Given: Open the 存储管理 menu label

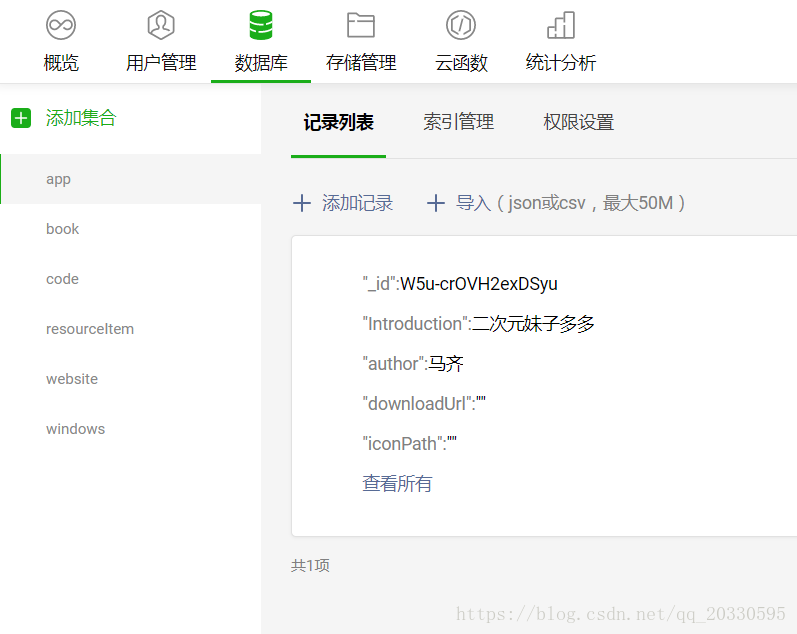Looking at the screenshot, I should point(361,63).
